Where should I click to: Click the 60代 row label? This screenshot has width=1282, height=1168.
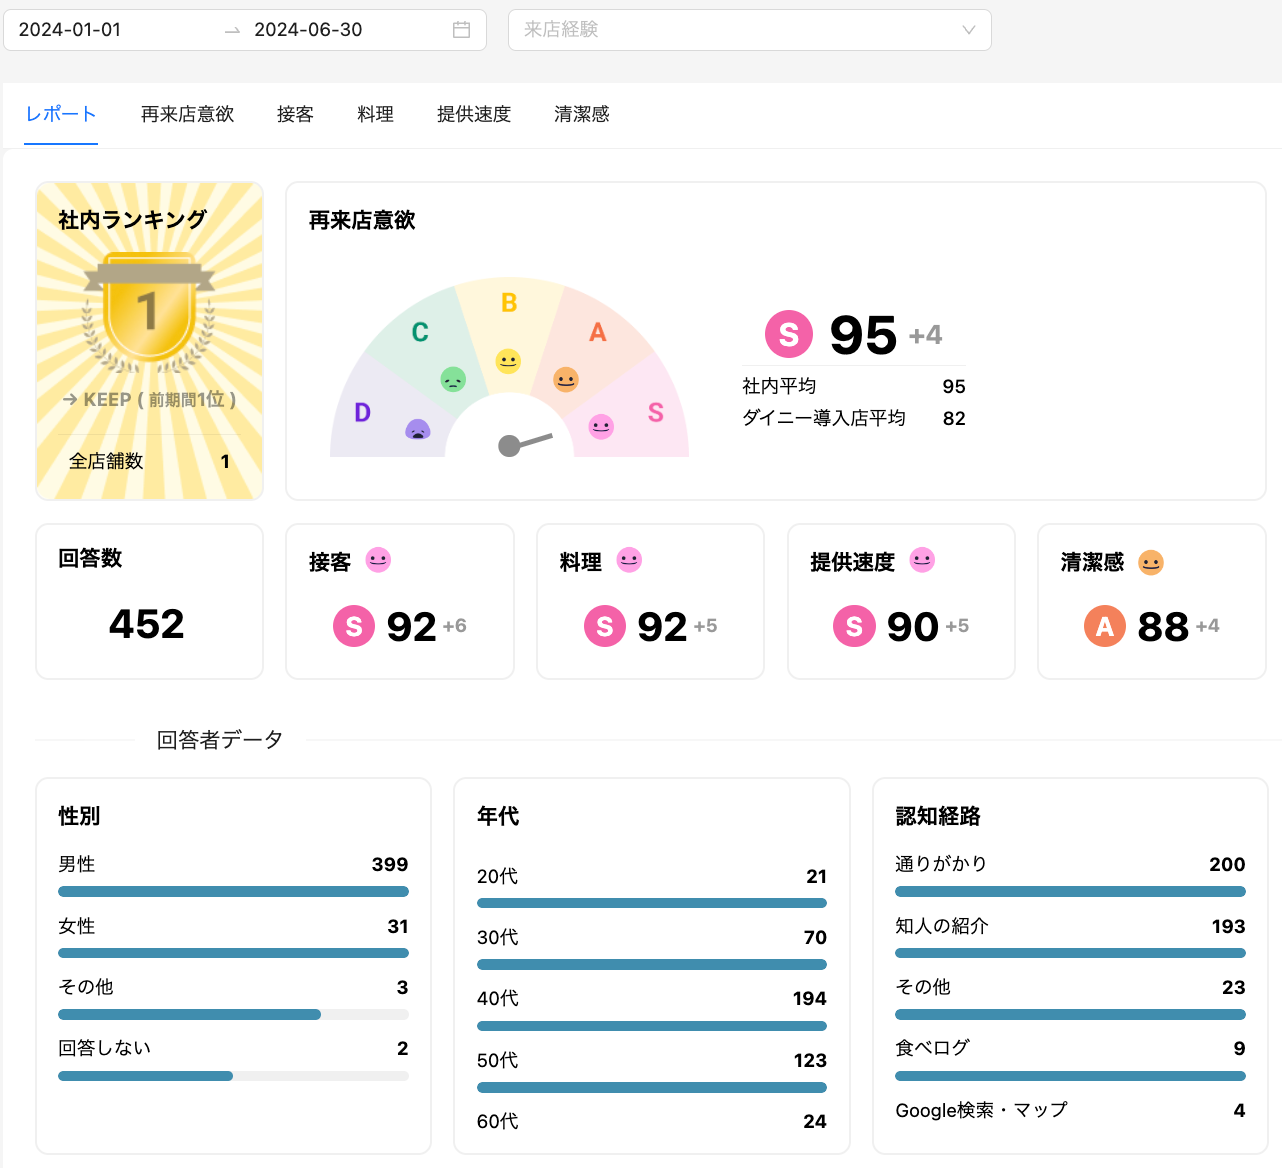point(498,1122)
